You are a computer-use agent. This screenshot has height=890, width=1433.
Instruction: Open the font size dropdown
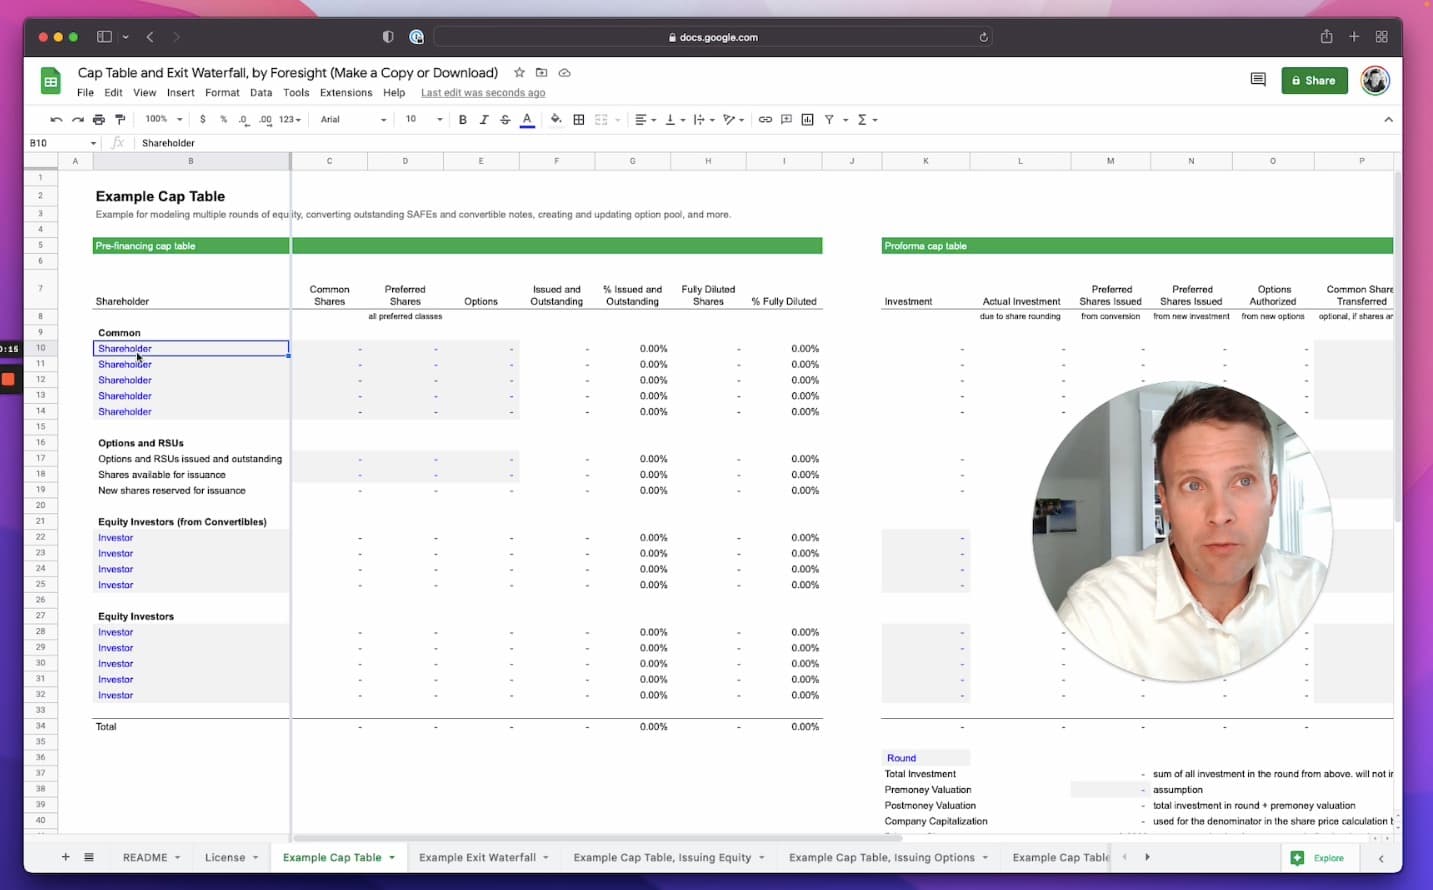pyautogui.click(x=424, y=119)
